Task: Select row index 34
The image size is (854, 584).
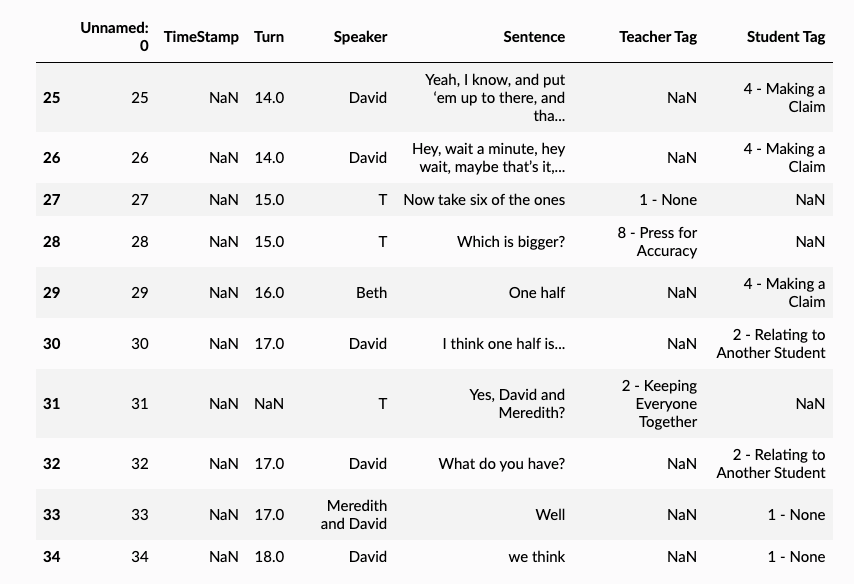Action: click(x=52, y=557)
